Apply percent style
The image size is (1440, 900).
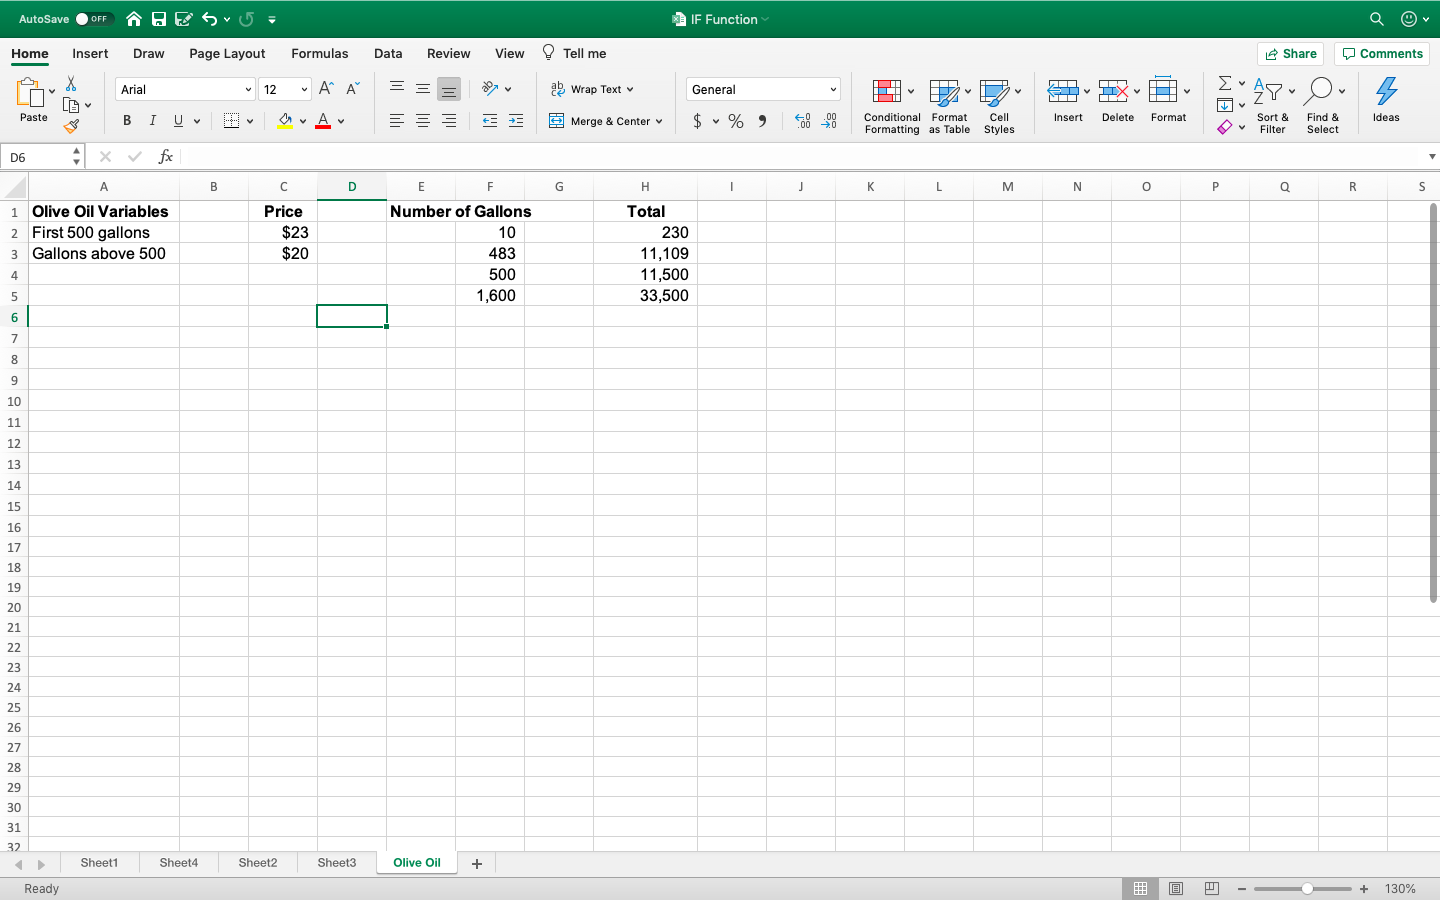click(736, 120)
